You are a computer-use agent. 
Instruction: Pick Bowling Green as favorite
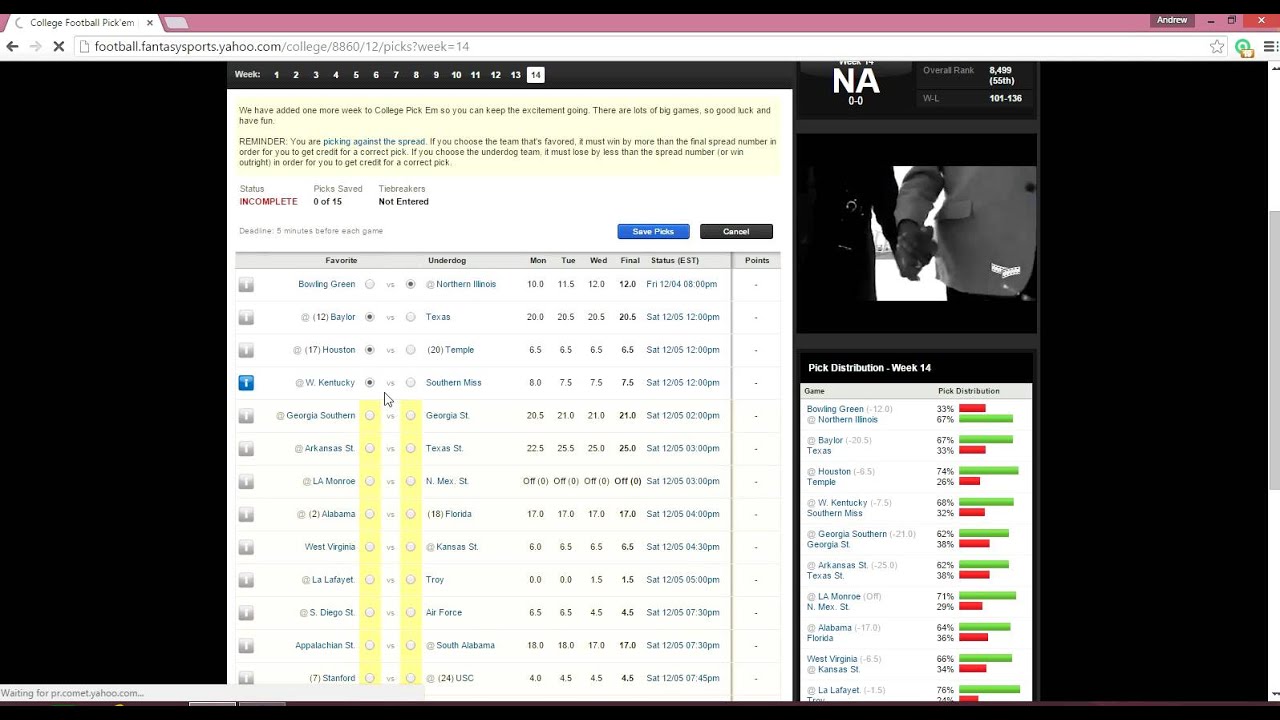click(370, 284)
